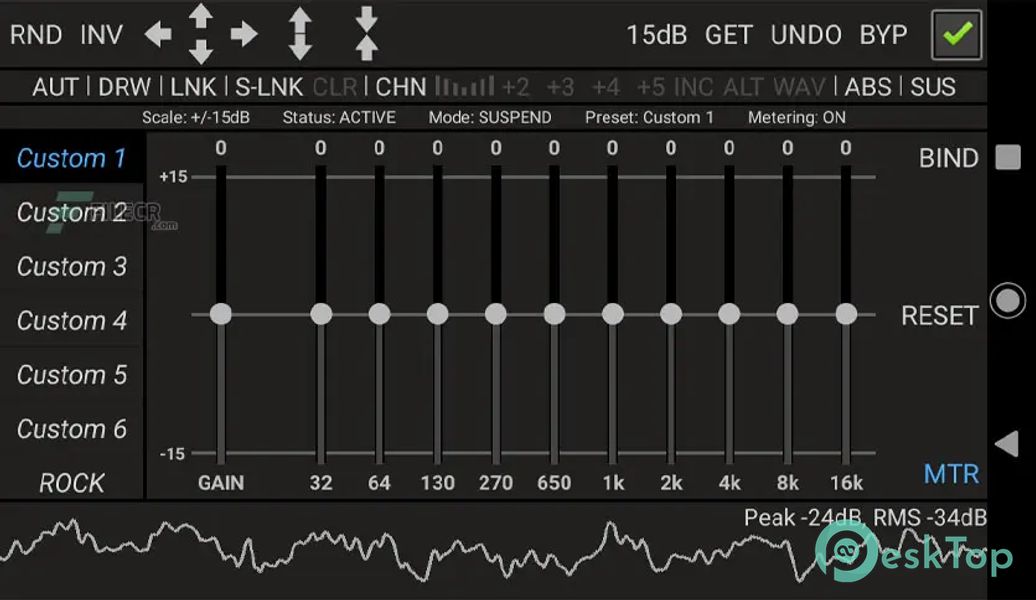
Task: Click the GET button
Action: (x=728, y=35)
